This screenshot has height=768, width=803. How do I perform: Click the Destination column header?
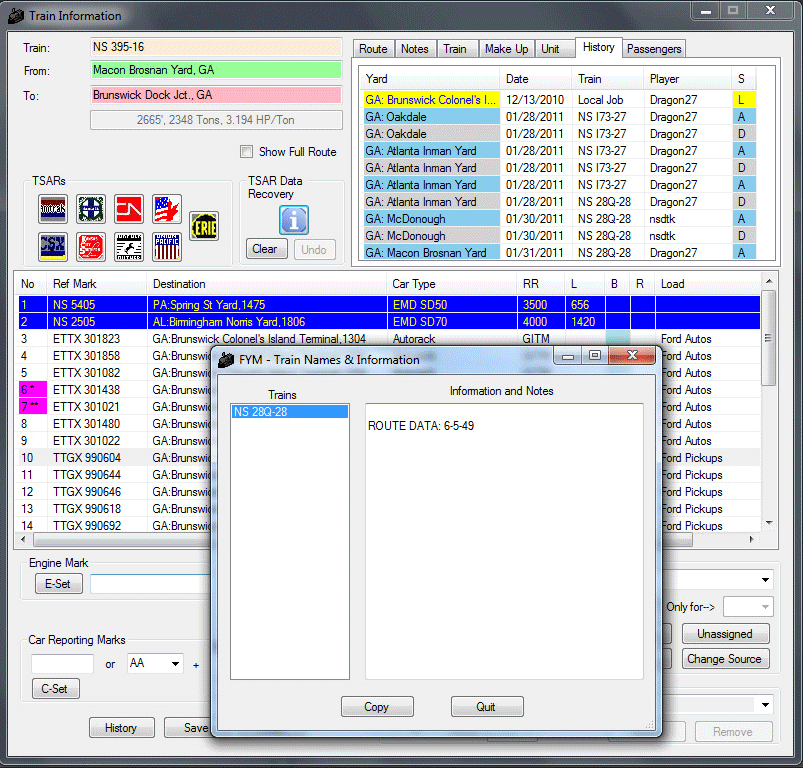tap(267, 284)
